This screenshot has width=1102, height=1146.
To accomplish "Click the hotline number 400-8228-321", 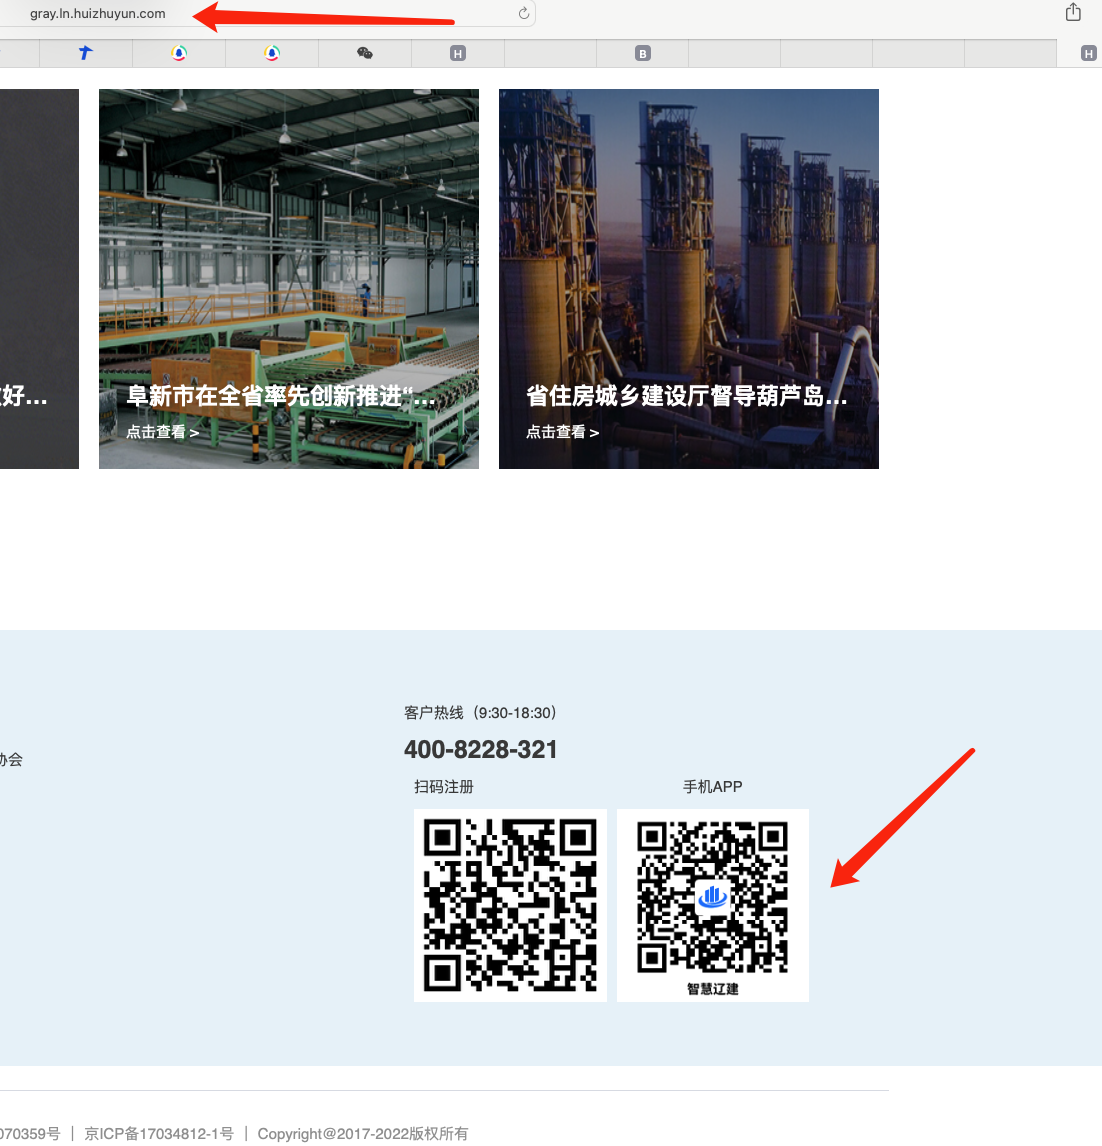I will point(480,749).
